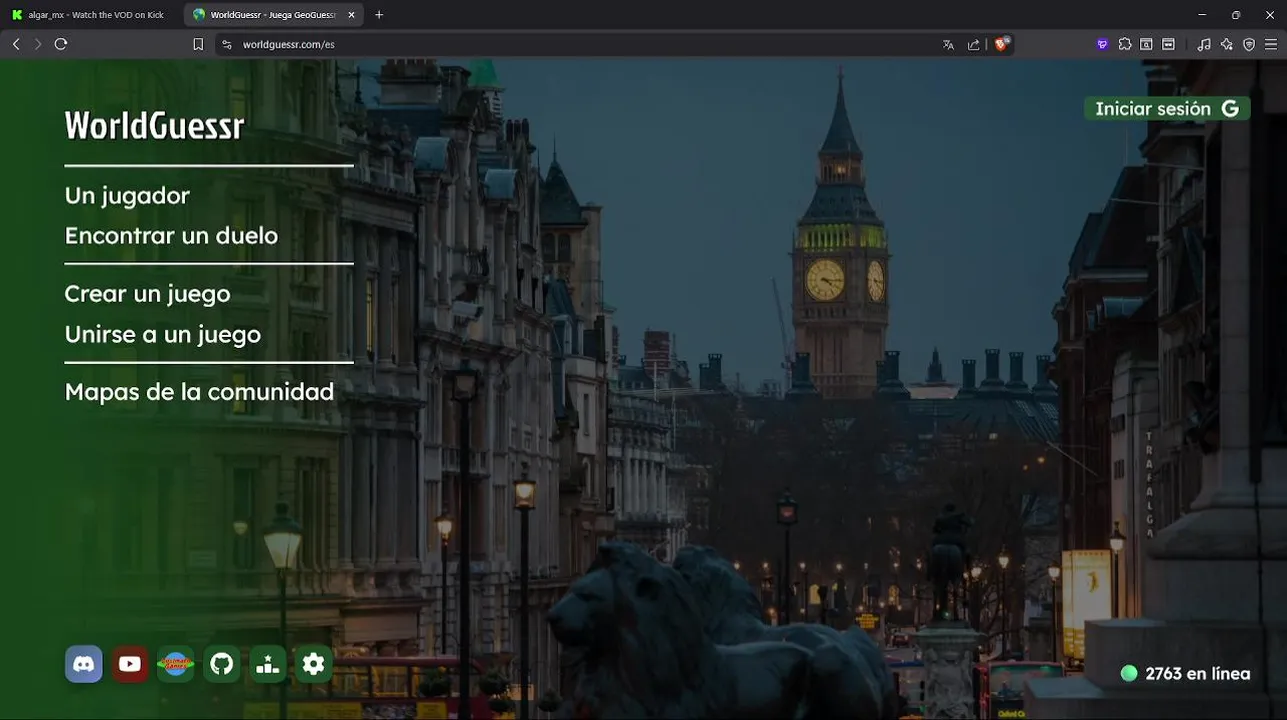Reload the current page
Screen dimensions: 1287x720
[61, 44]
